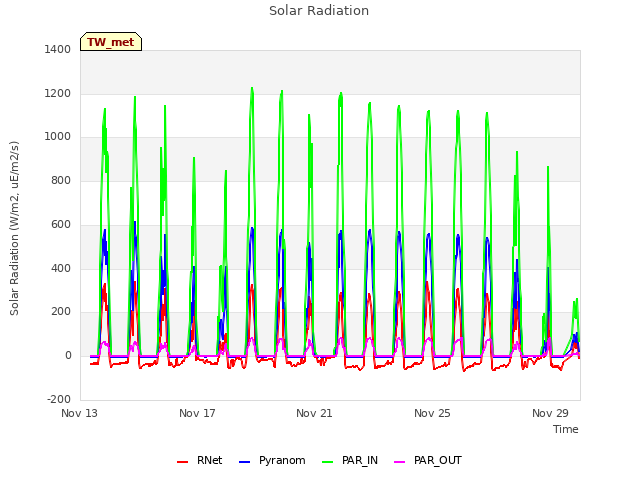Click the Nov 25 x-axis tick label
Screen dimensions: 640x480
click(x=432, y=413)
